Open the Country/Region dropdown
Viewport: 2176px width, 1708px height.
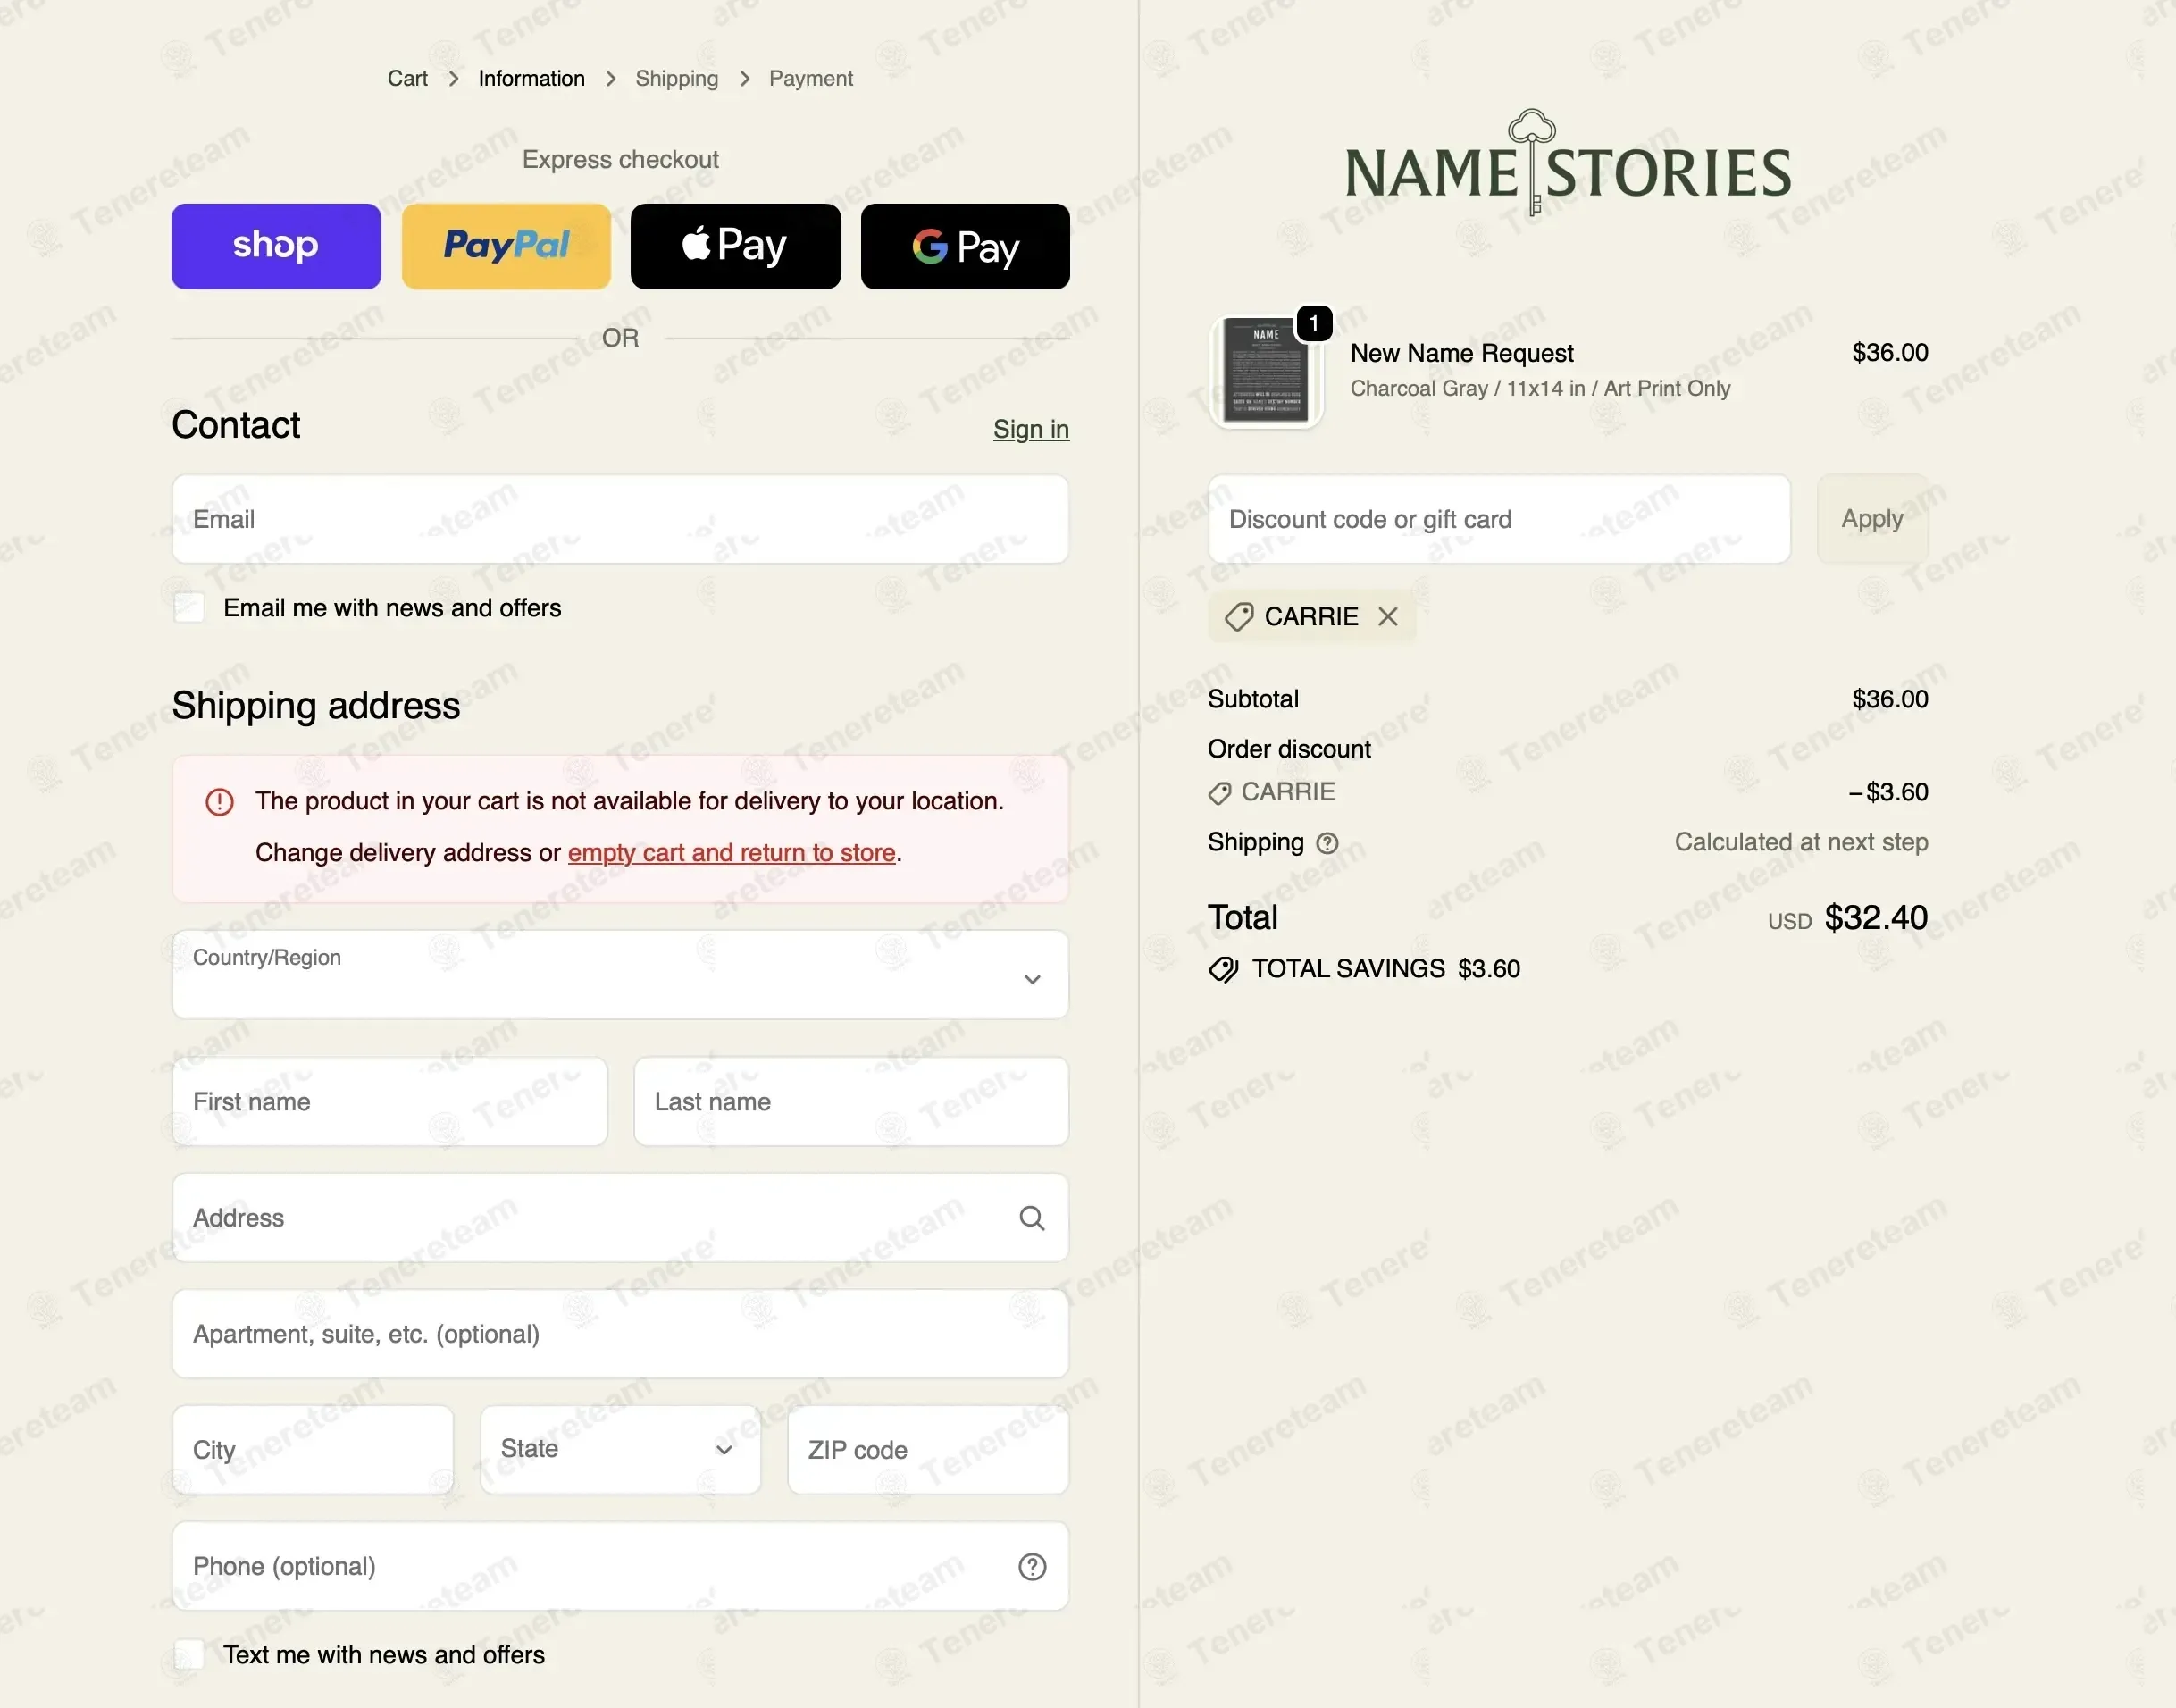620,975
